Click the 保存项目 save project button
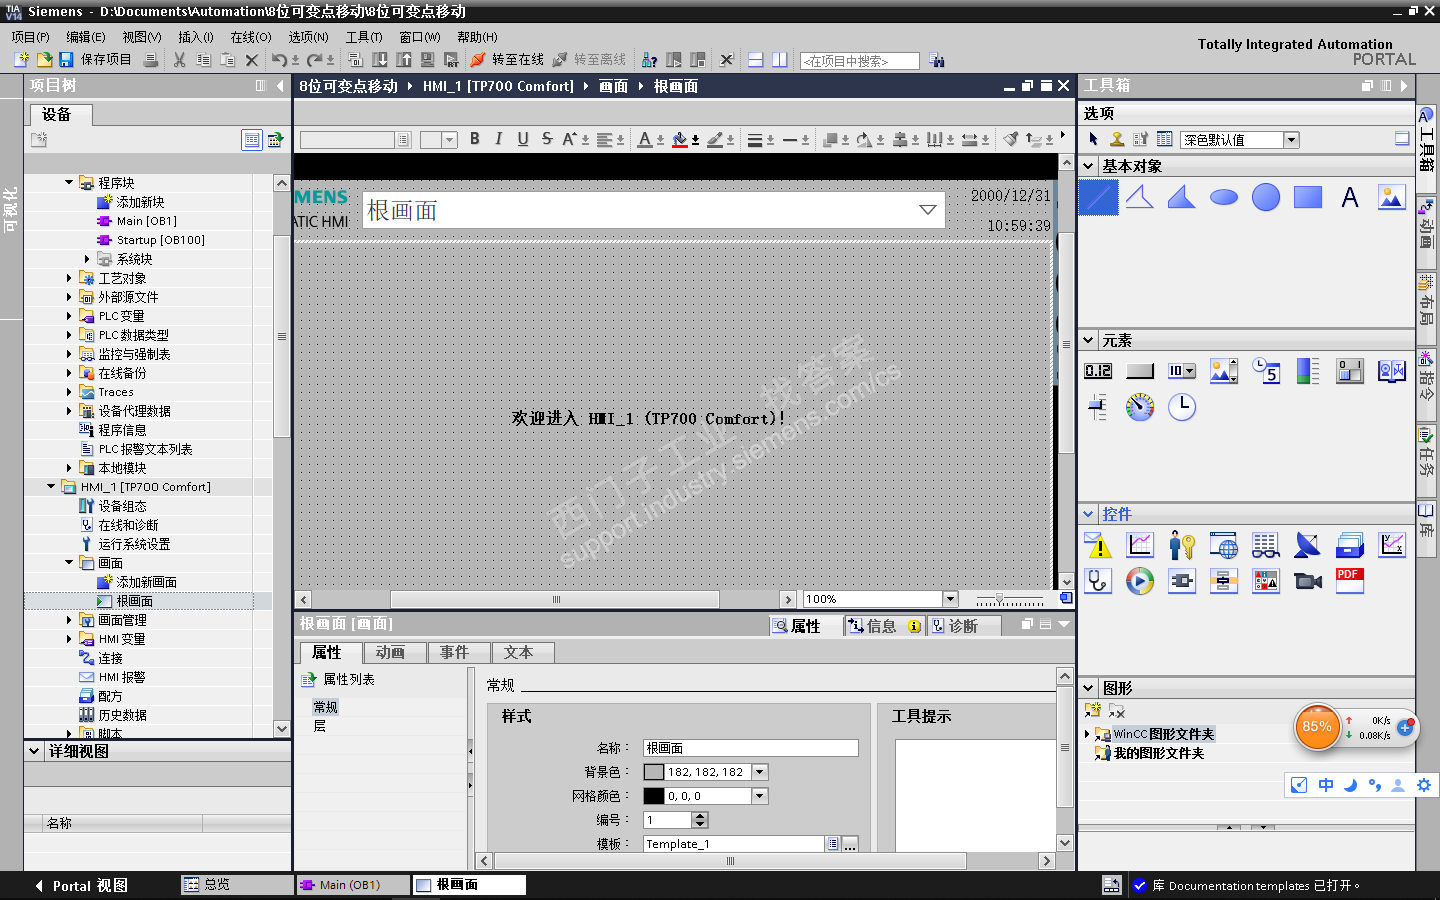 point(95,60)
